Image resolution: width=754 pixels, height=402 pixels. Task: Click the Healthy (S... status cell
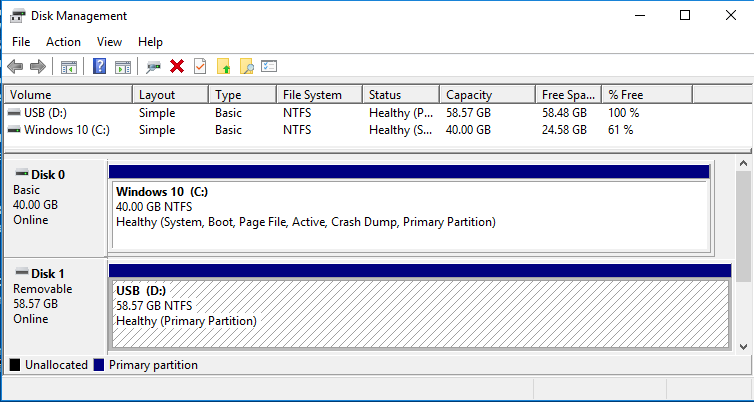(400, 130)
